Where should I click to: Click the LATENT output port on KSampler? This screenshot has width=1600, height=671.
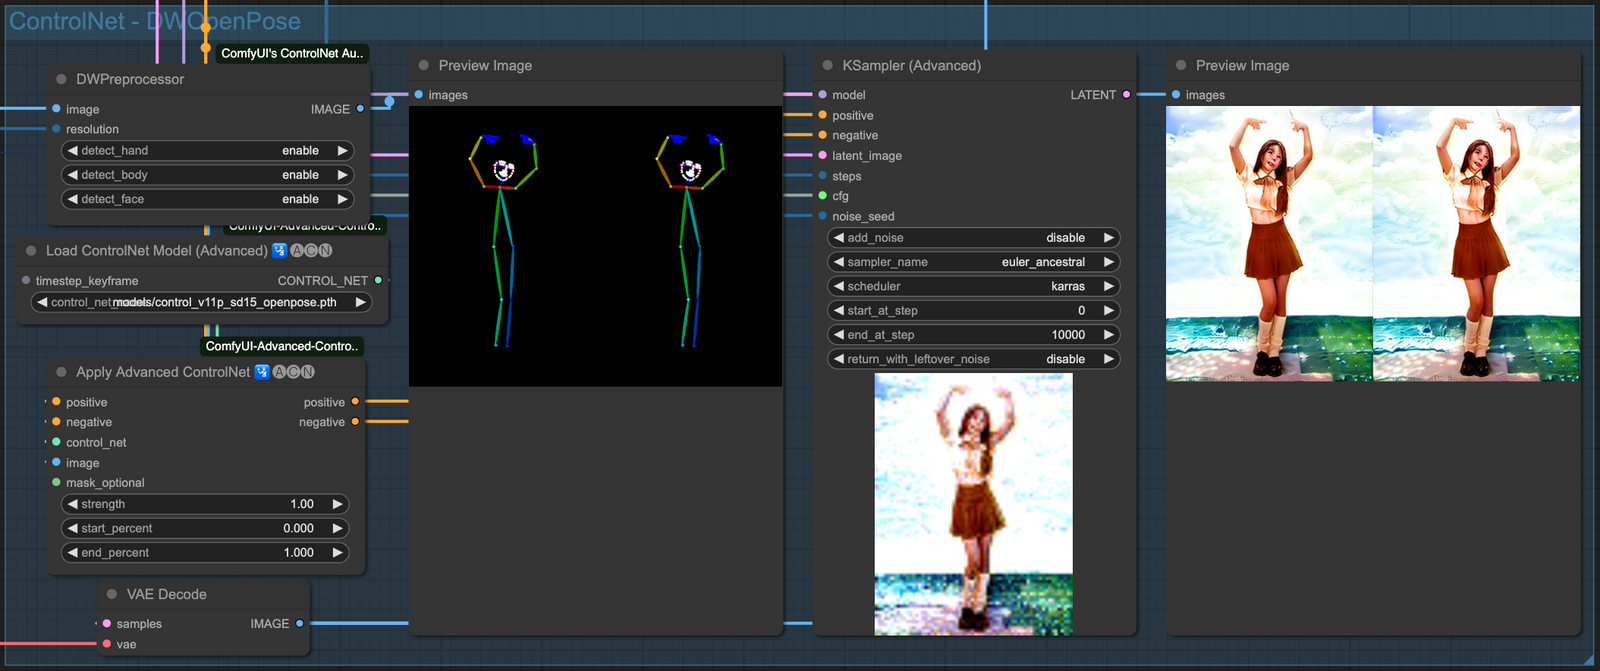tap(1126, 95)
